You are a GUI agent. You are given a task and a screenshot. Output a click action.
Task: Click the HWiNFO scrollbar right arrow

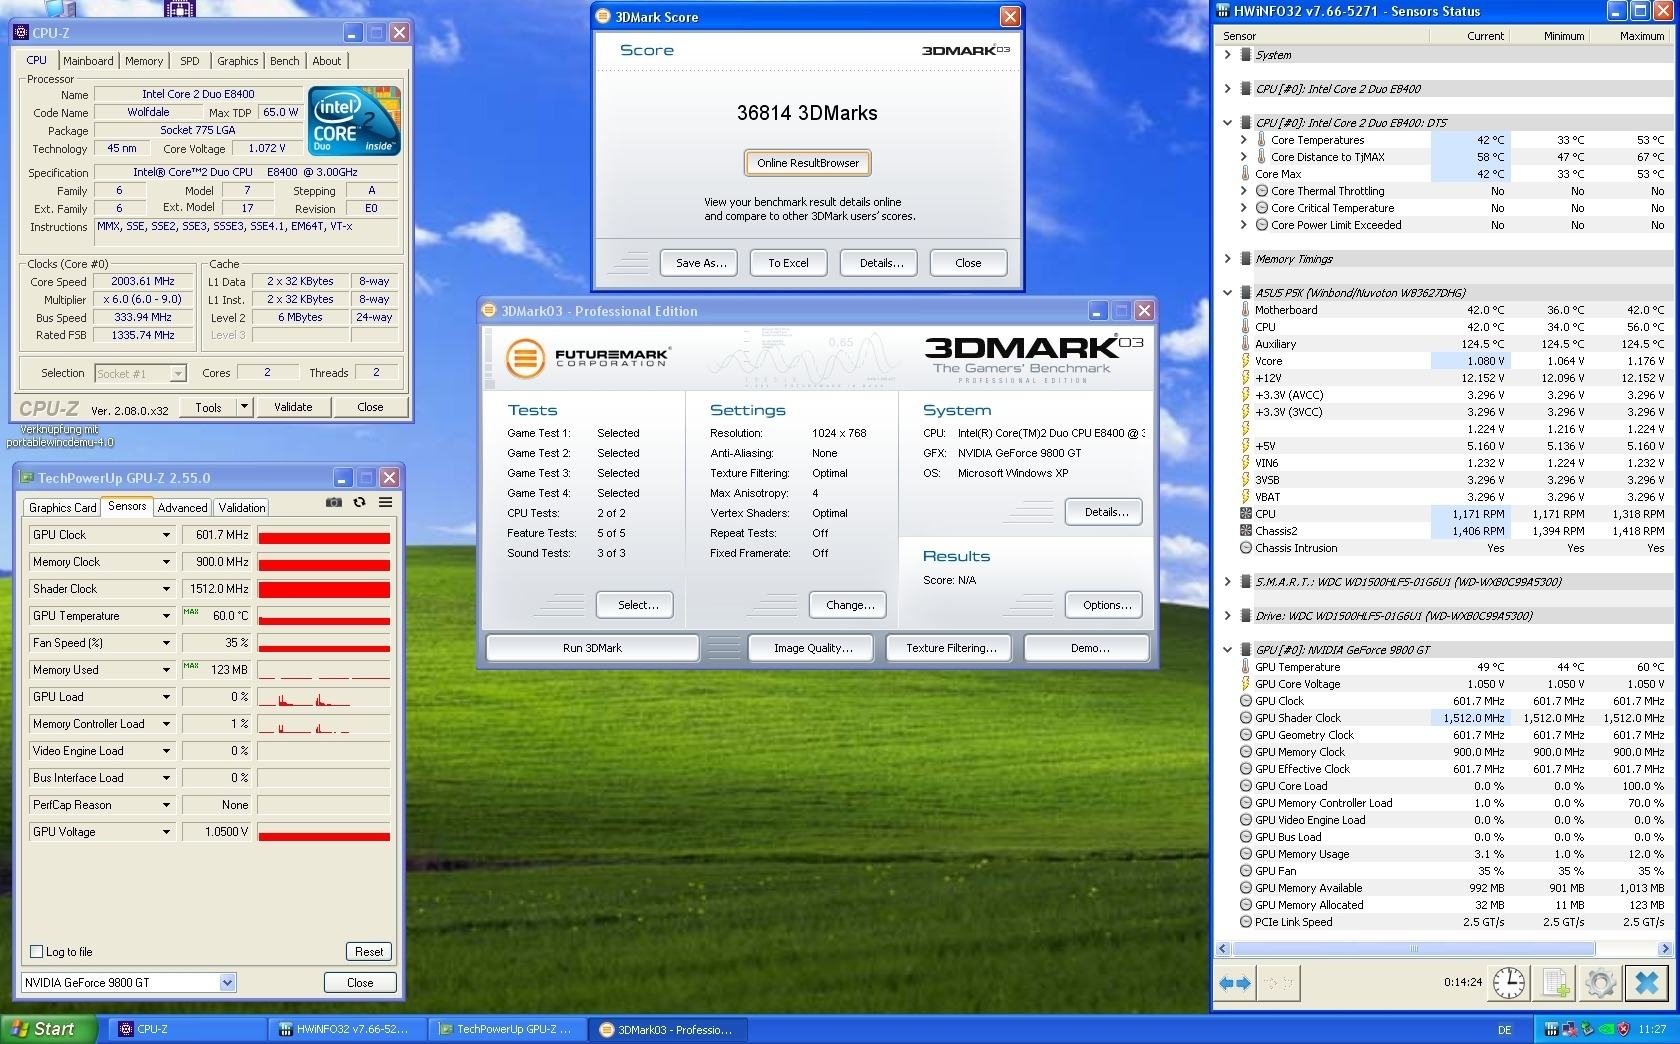1665,948
